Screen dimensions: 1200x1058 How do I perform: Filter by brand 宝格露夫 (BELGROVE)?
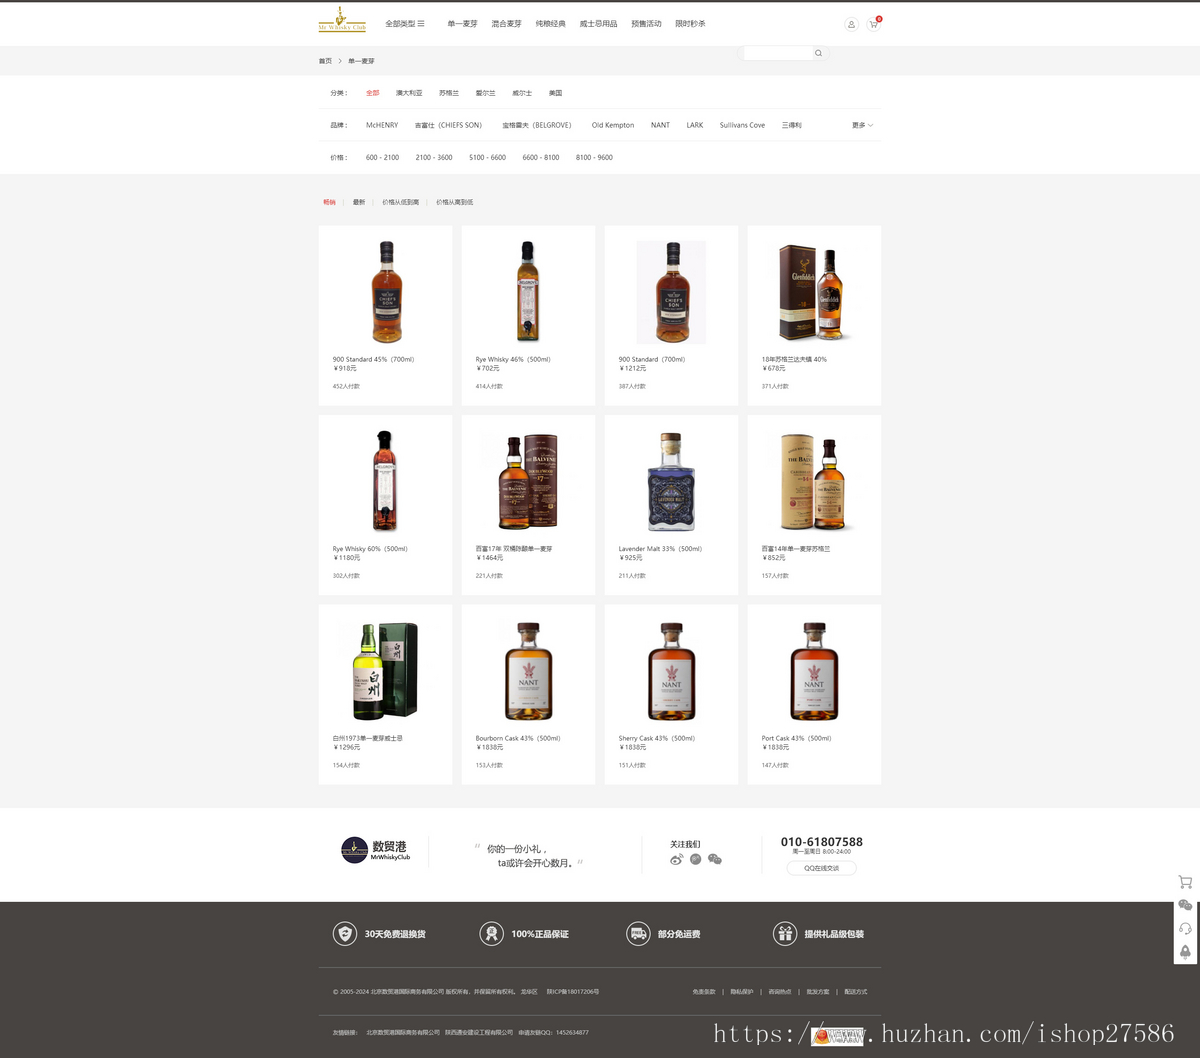(x=537, y=126)
